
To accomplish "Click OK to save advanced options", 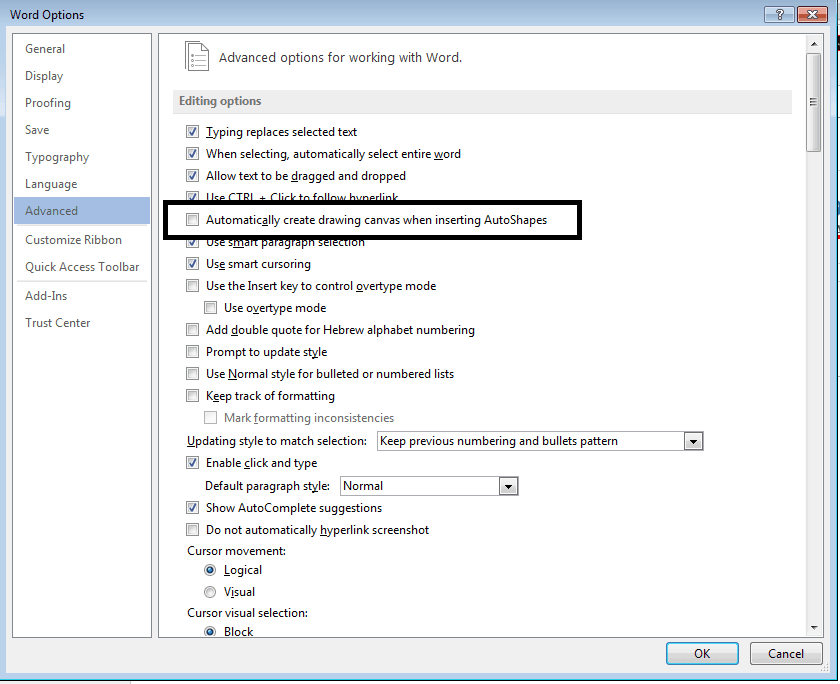I will 702,653.
